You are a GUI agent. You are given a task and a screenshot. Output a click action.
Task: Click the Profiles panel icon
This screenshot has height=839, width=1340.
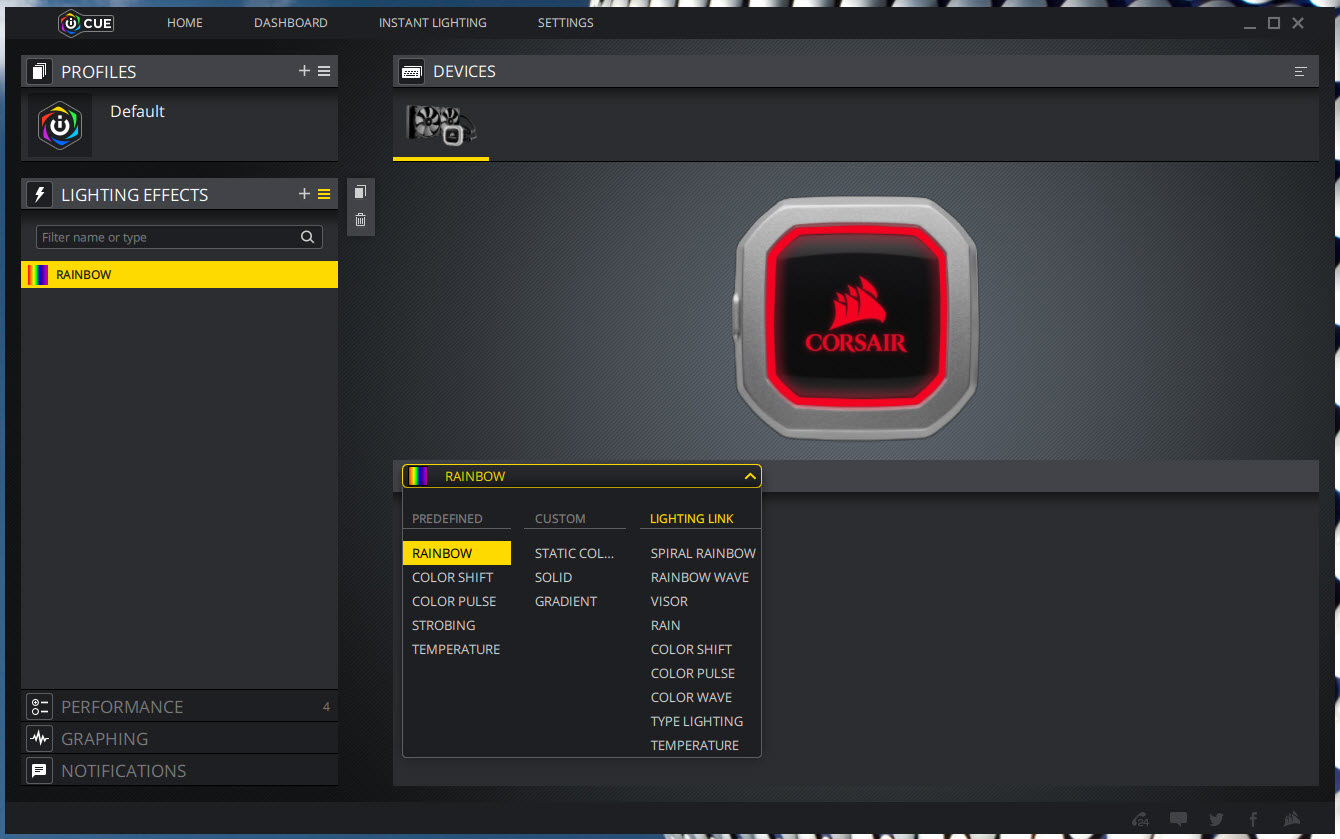[39, 72]
